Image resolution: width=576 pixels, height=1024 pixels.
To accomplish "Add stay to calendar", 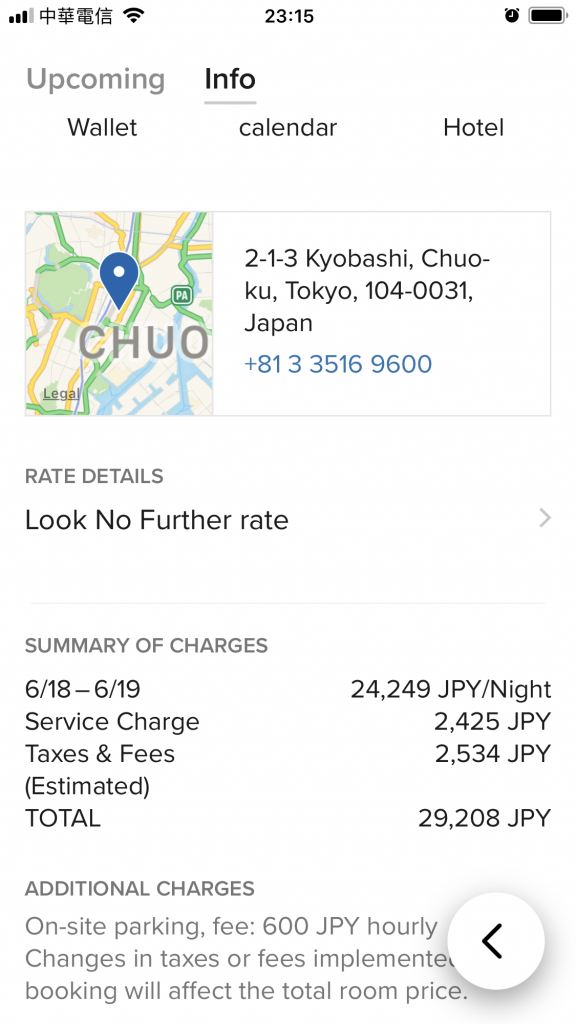I will click(288, 127).
